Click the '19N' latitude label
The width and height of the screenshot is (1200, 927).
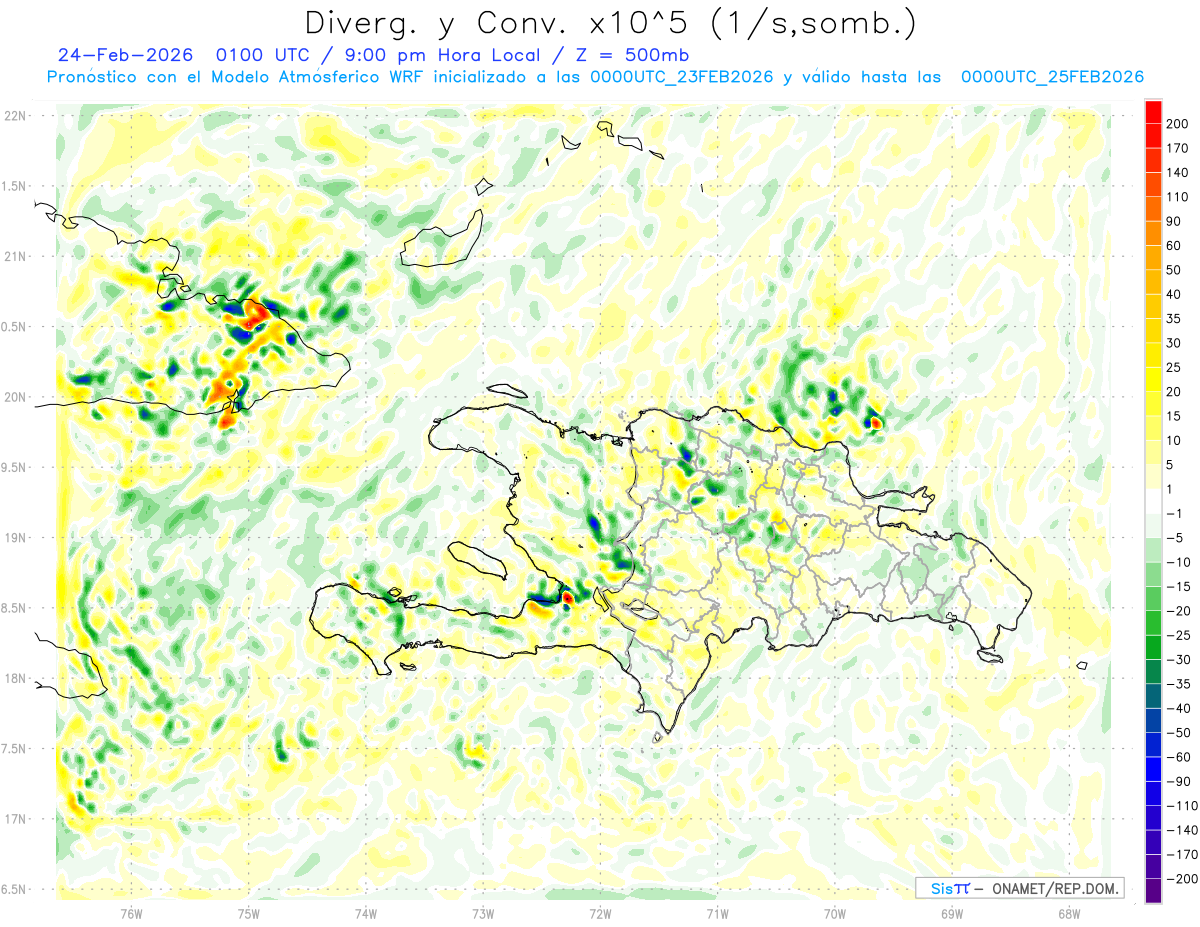(14, 538)
